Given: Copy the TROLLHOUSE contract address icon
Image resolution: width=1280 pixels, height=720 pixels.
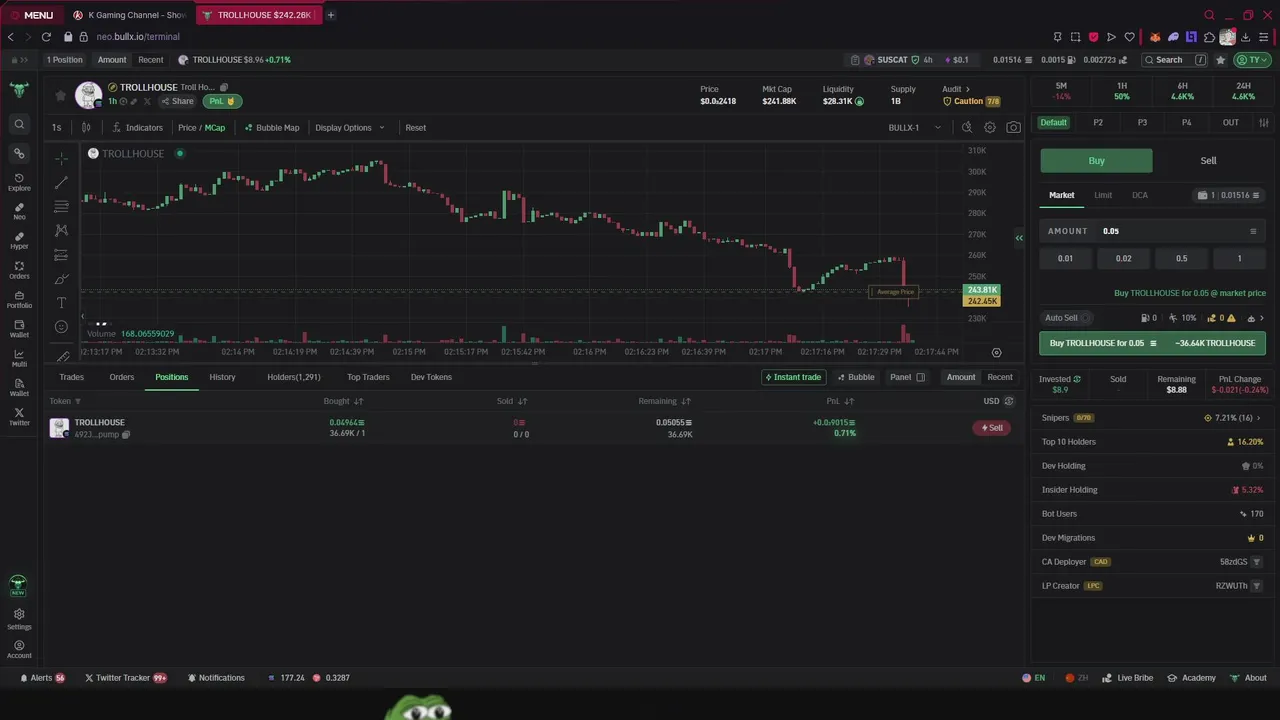Looking at the screenshot, I should (224, 87).
